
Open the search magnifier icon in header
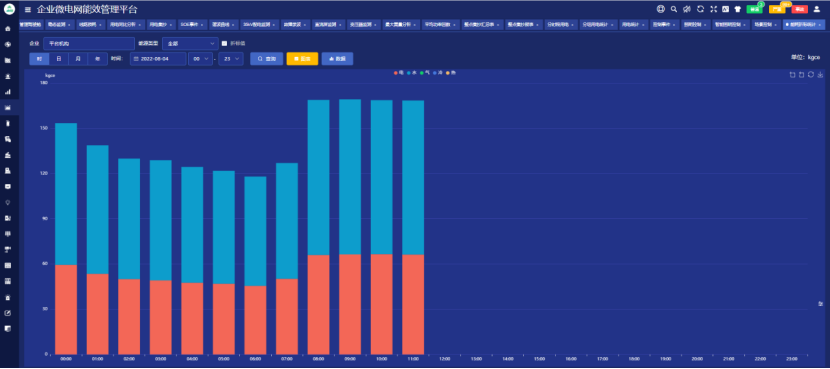click(x=674, y=9)
